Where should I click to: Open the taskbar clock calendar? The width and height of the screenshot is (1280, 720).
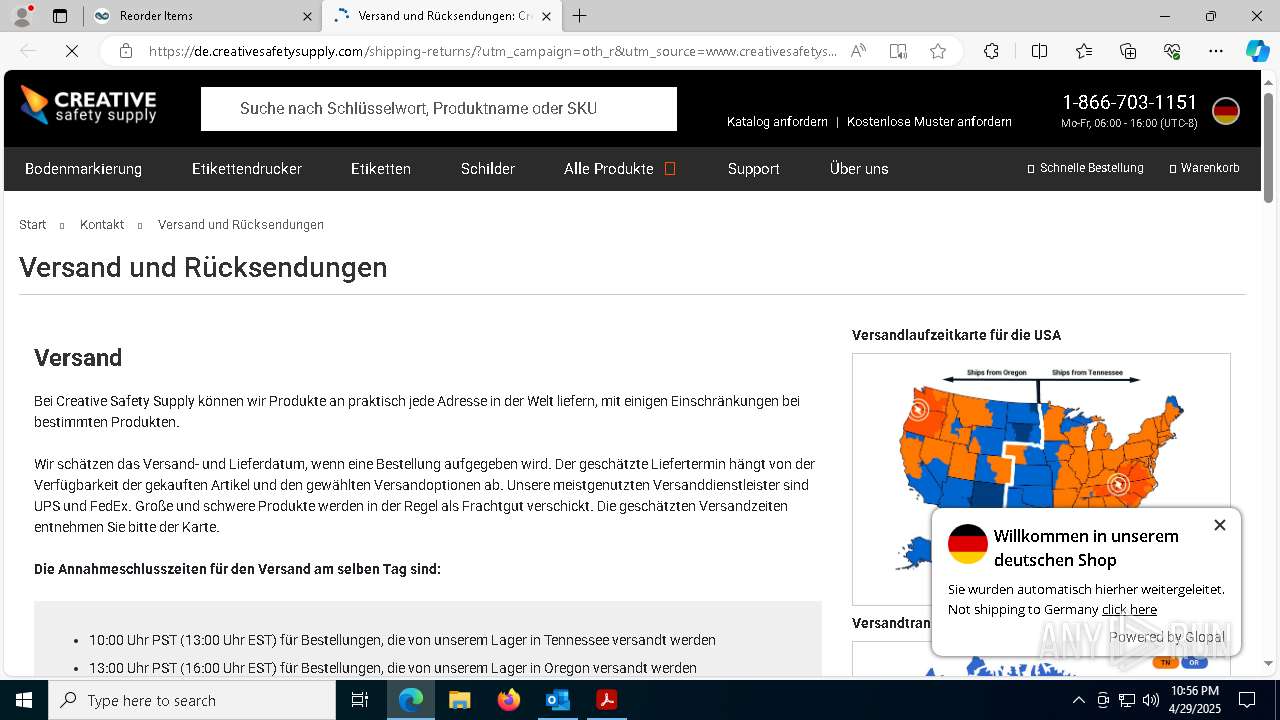[x=1195, y=700]
